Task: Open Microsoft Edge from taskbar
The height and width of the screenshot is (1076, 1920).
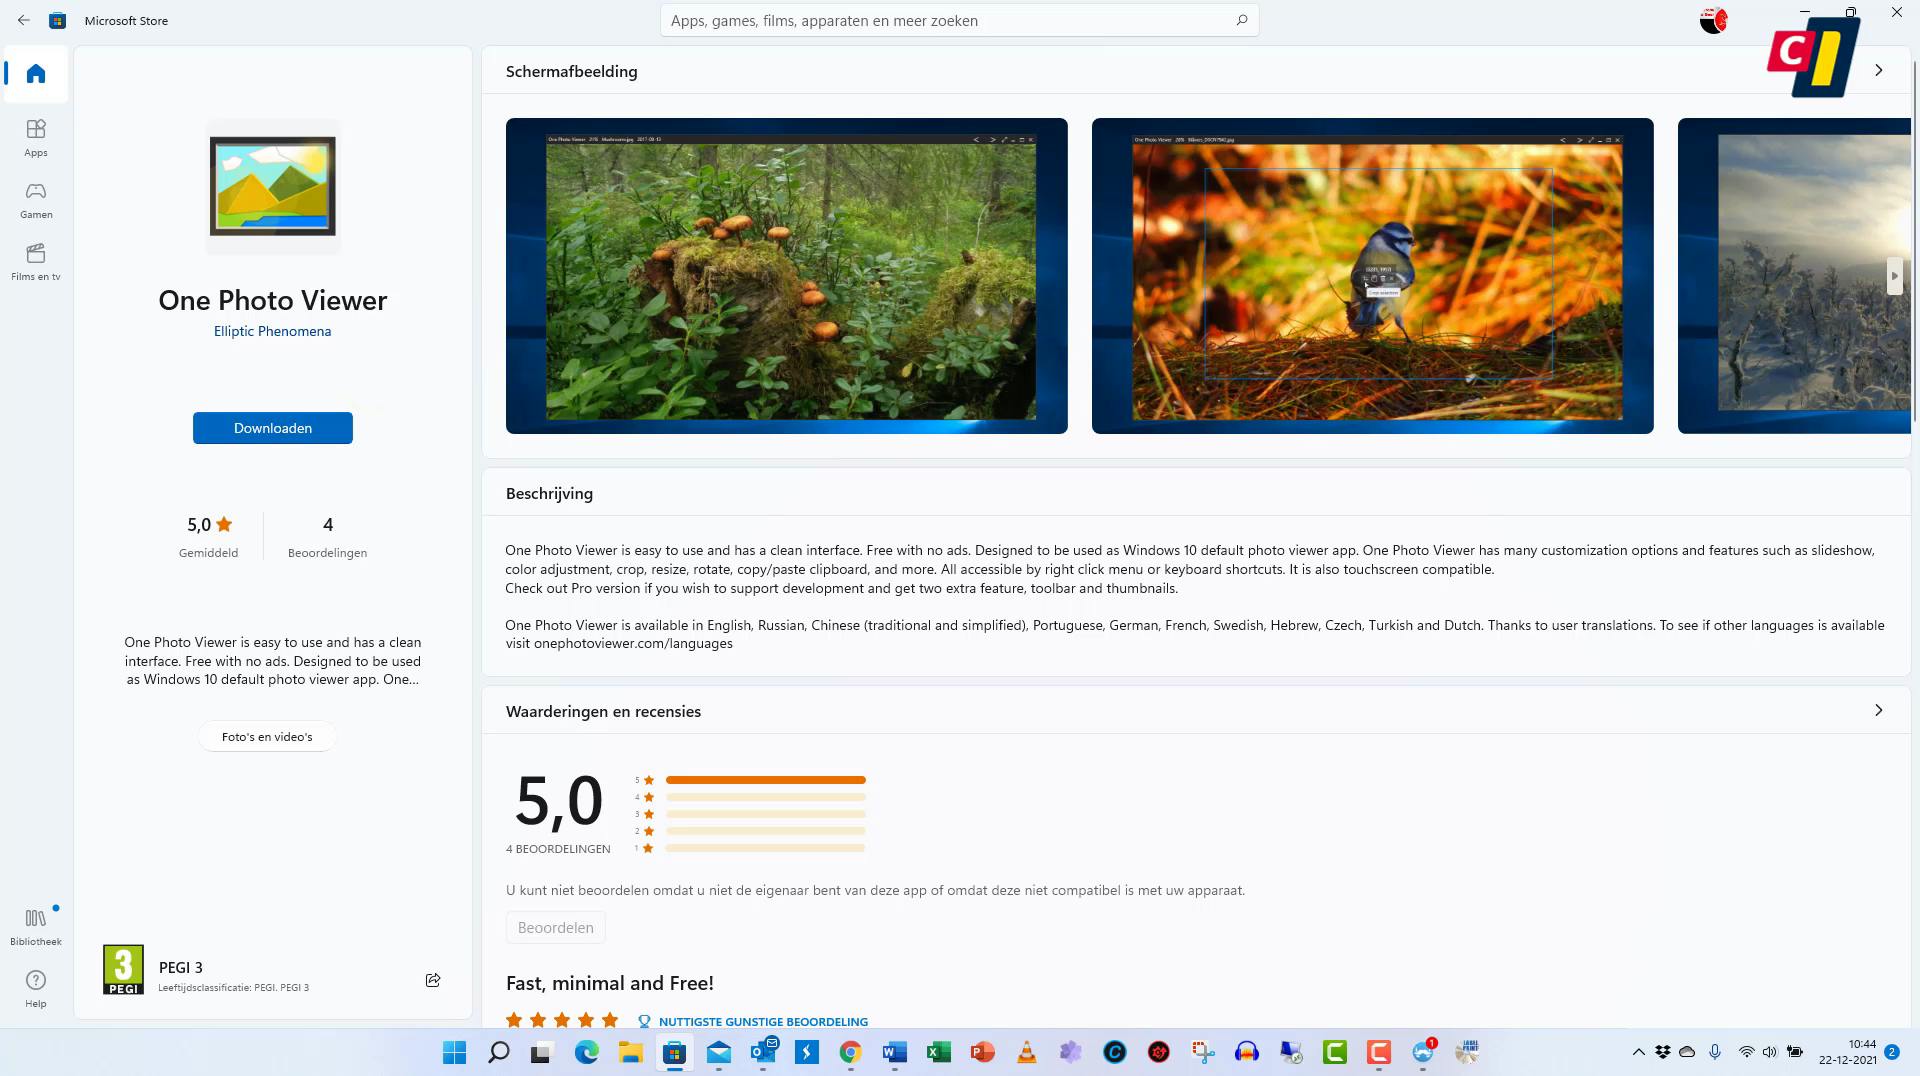Action: [x=586, y=1052]
